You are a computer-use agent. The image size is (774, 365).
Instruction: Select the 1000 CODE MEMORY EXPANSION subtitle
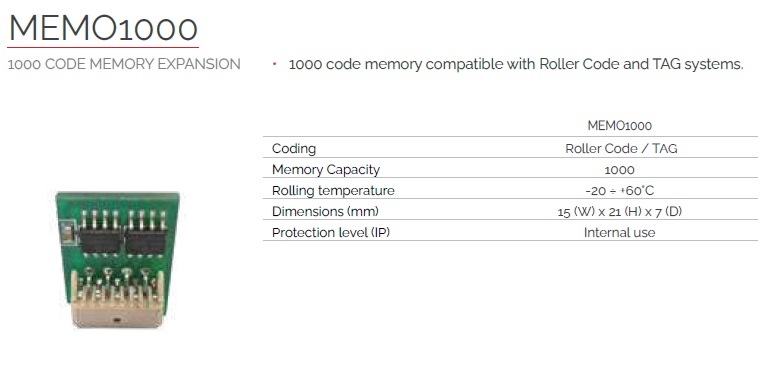point(124,64)
